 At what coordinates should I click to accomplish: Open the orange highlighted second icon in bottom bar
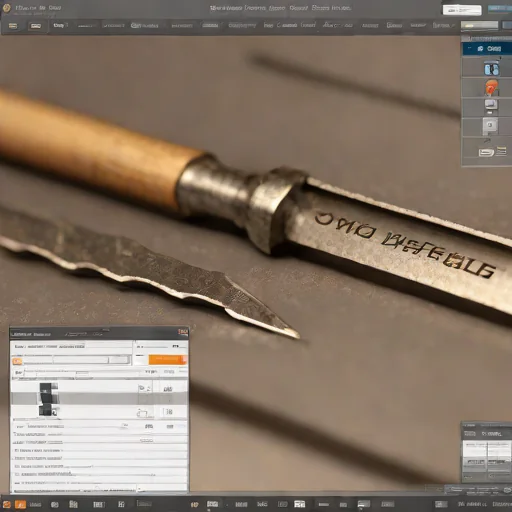(x=20, y=504)
